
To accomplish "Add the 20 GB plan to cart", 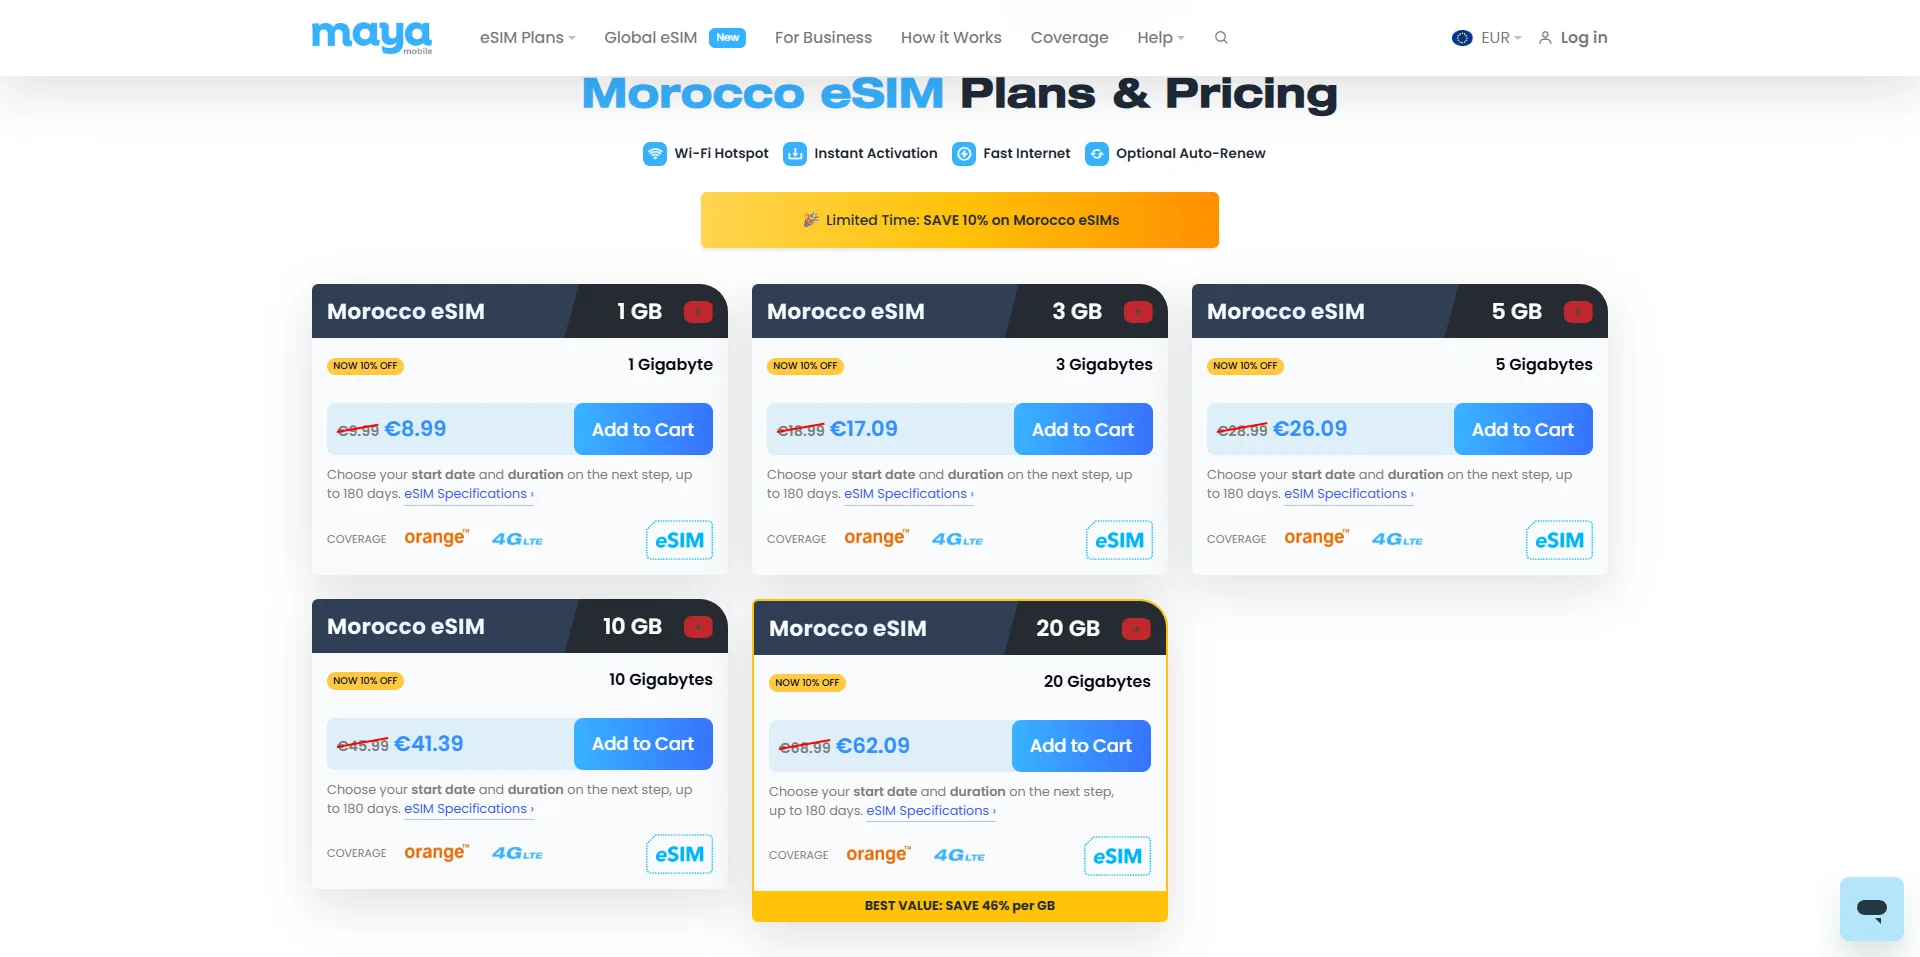I will click(x=1081, y=746).
